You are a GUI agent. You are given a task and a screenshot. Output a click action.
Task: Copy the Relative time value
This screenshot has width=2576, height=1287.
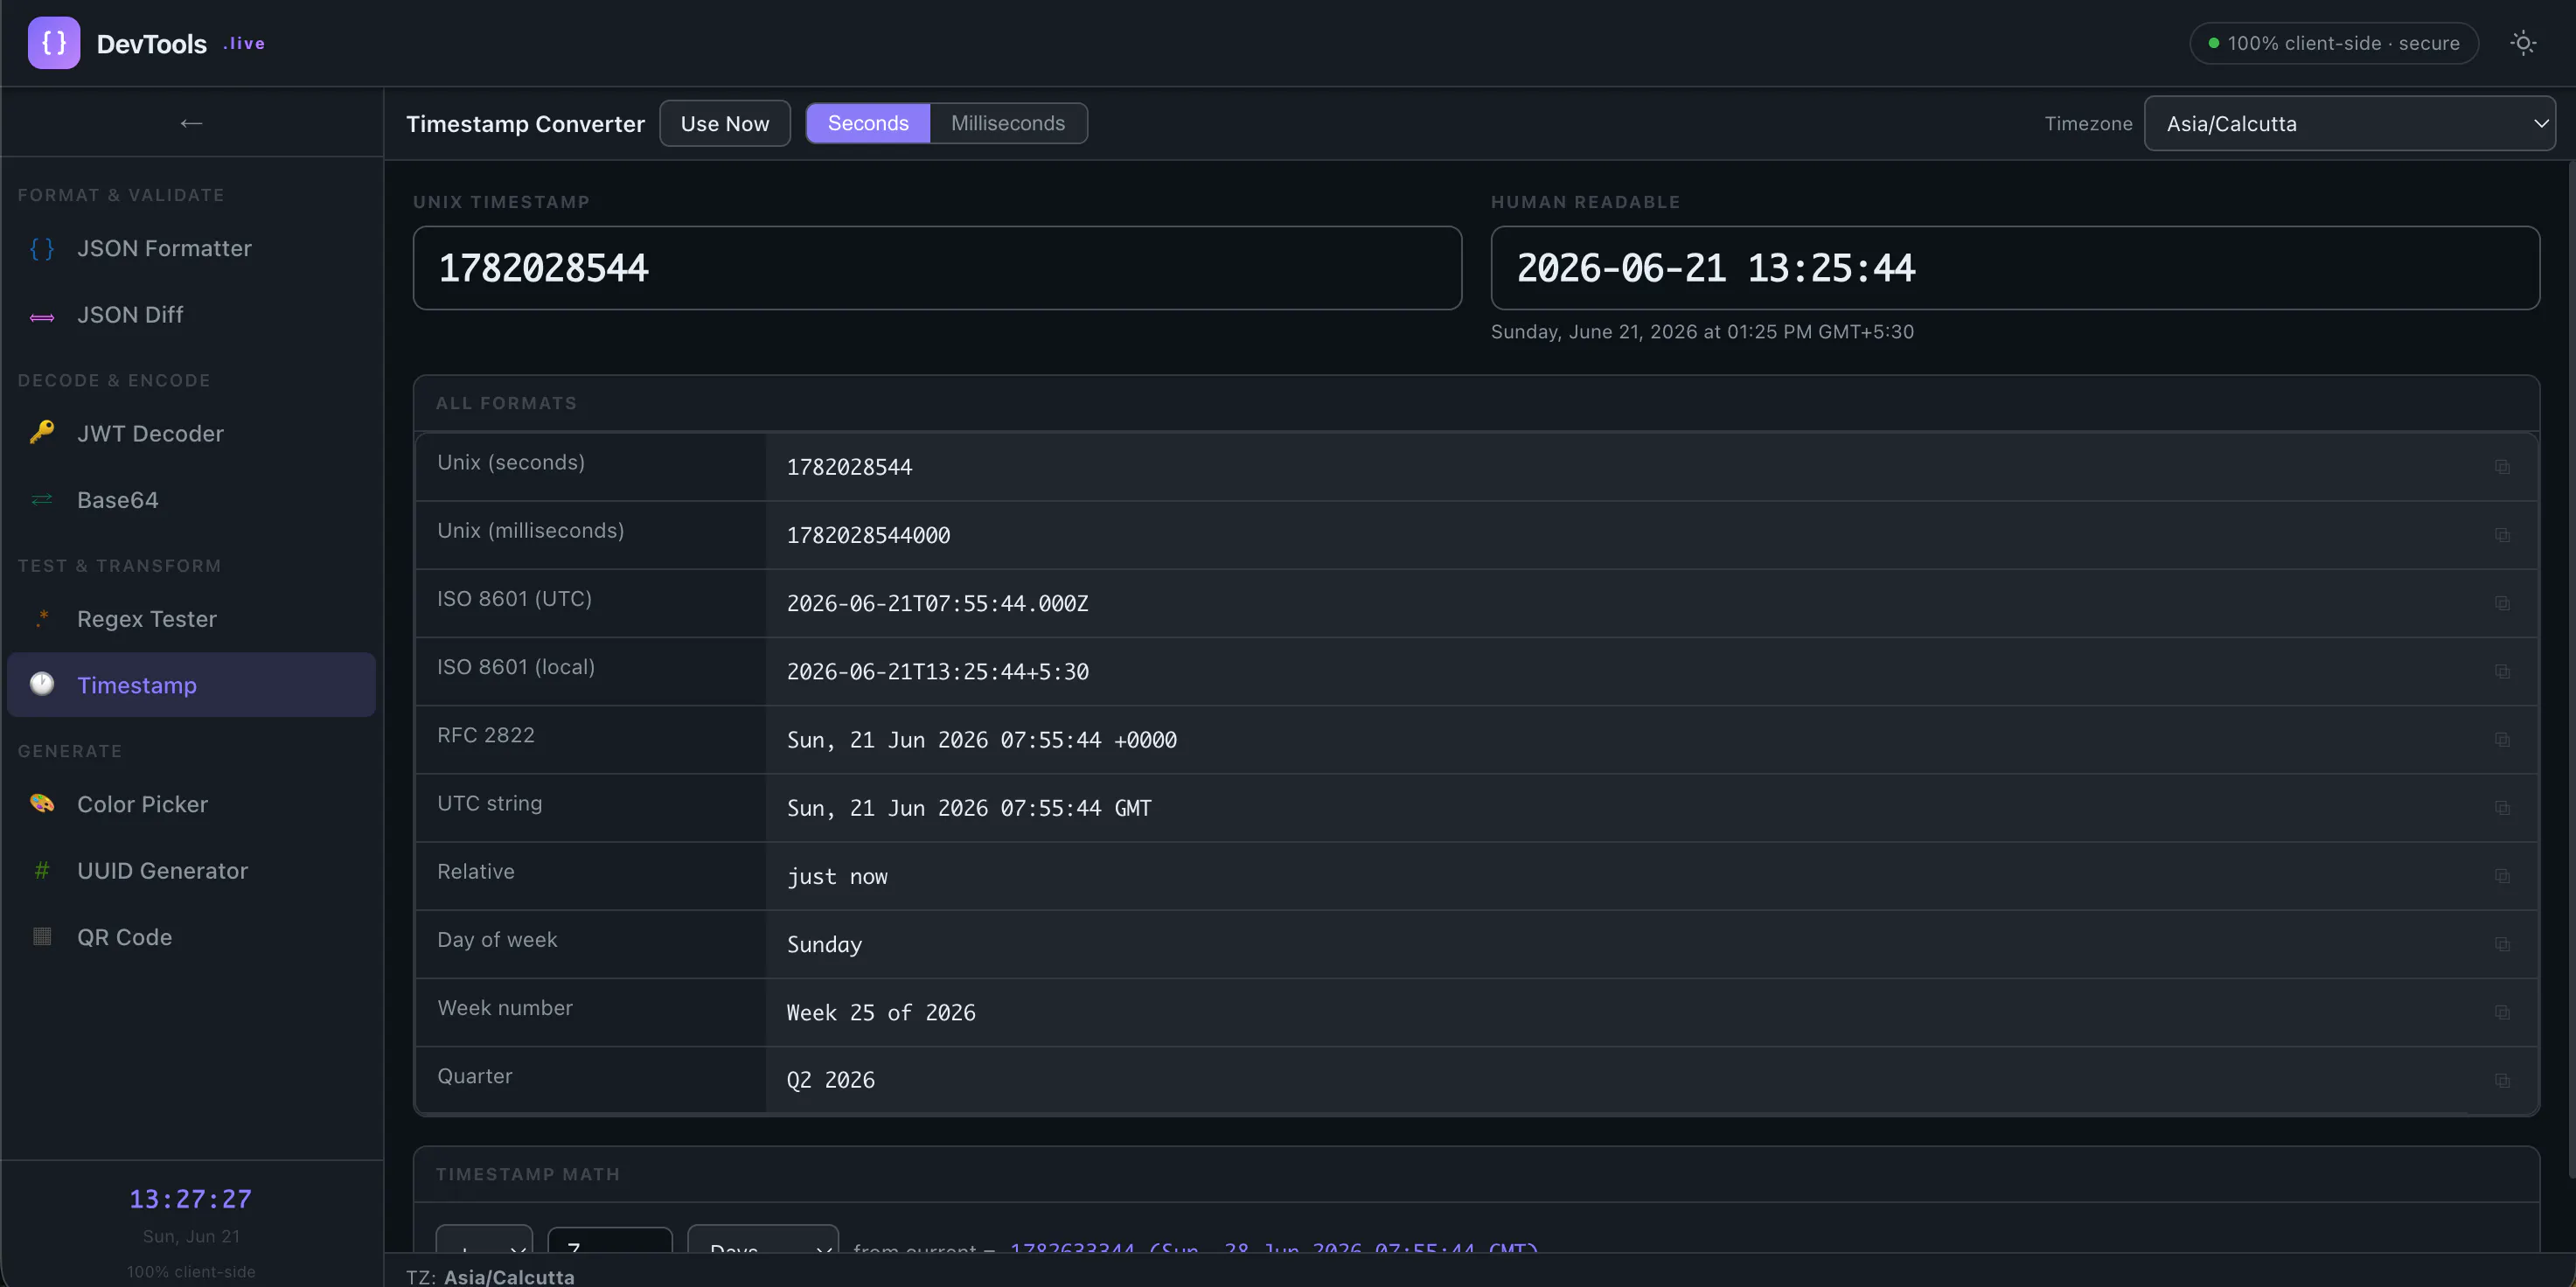pos(2502,876)
